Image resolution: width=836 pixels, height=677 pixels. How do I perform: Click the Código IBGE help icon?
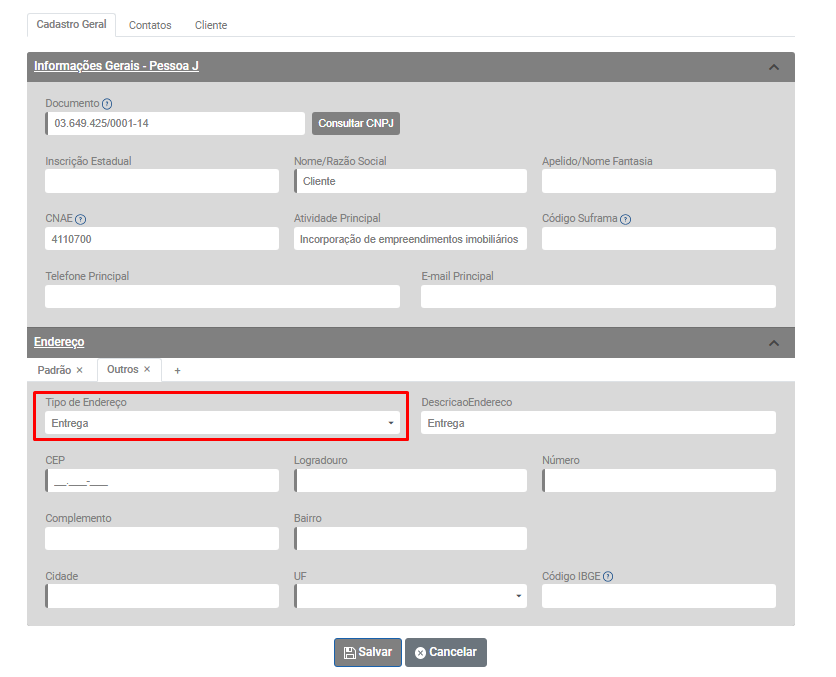(x=608, y=576)
